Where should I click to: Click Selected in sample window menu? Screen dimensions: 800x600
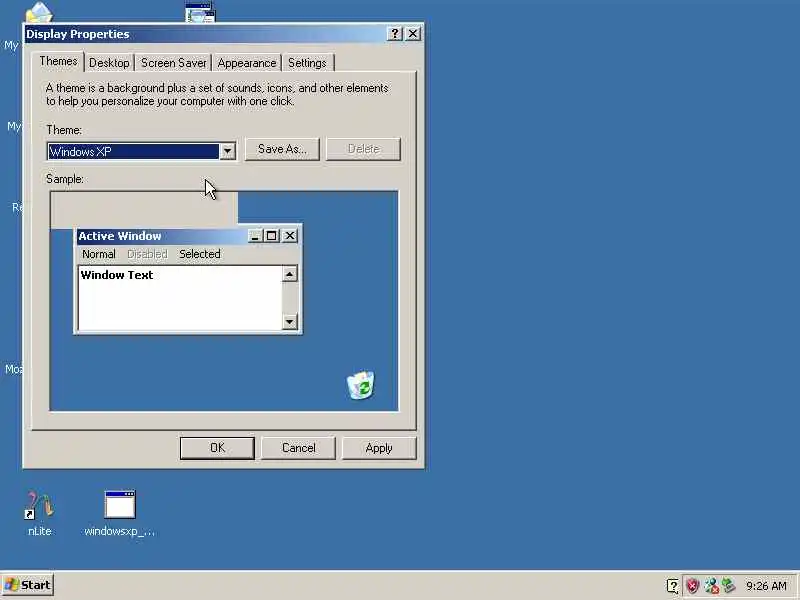tap(200, 254)
